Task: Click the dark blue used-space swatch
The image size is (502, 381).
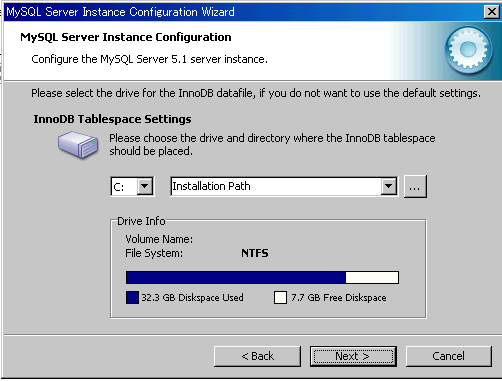Action: tap(132, 297)
